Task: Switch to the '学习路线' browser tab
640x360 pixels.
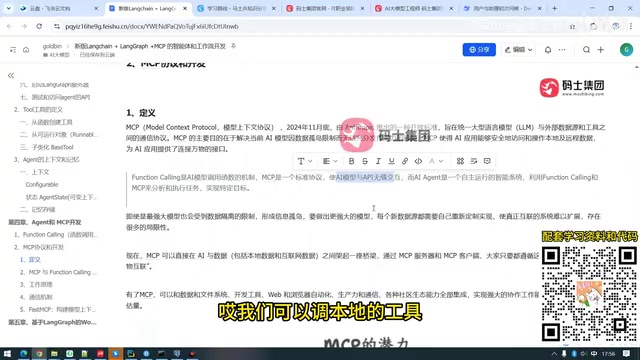Action: [x=237, y=9]
